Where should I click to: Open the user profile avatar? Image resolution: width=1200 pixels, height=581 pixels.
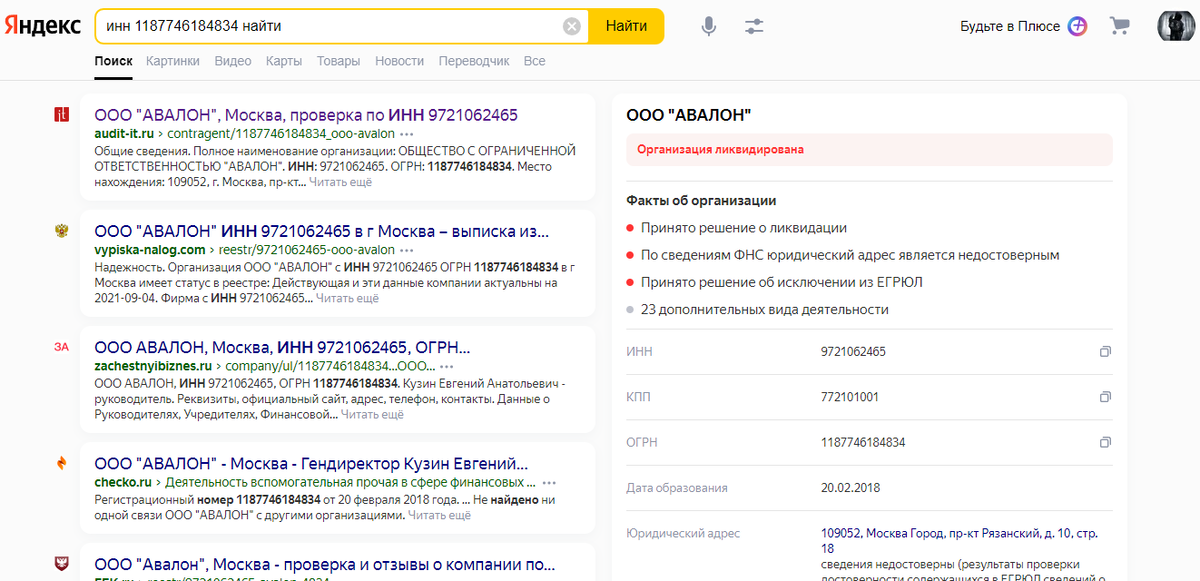pyautogui.click(x=1174, y=26)
